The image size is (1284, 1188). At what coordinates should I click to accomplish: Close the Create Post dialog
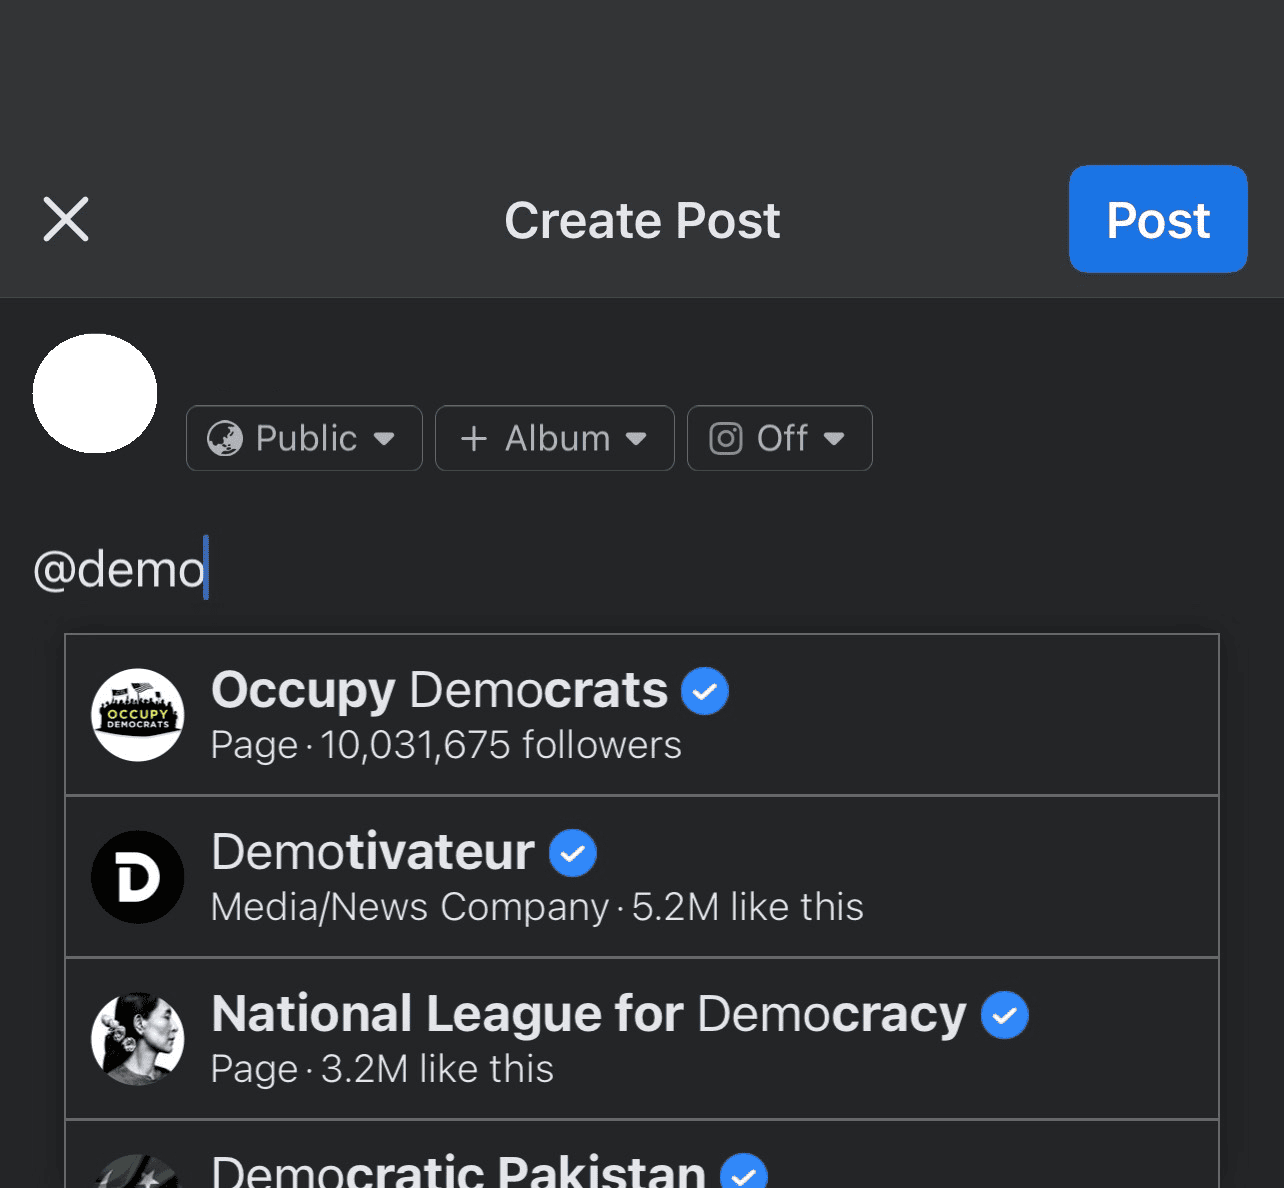(66, 219)
